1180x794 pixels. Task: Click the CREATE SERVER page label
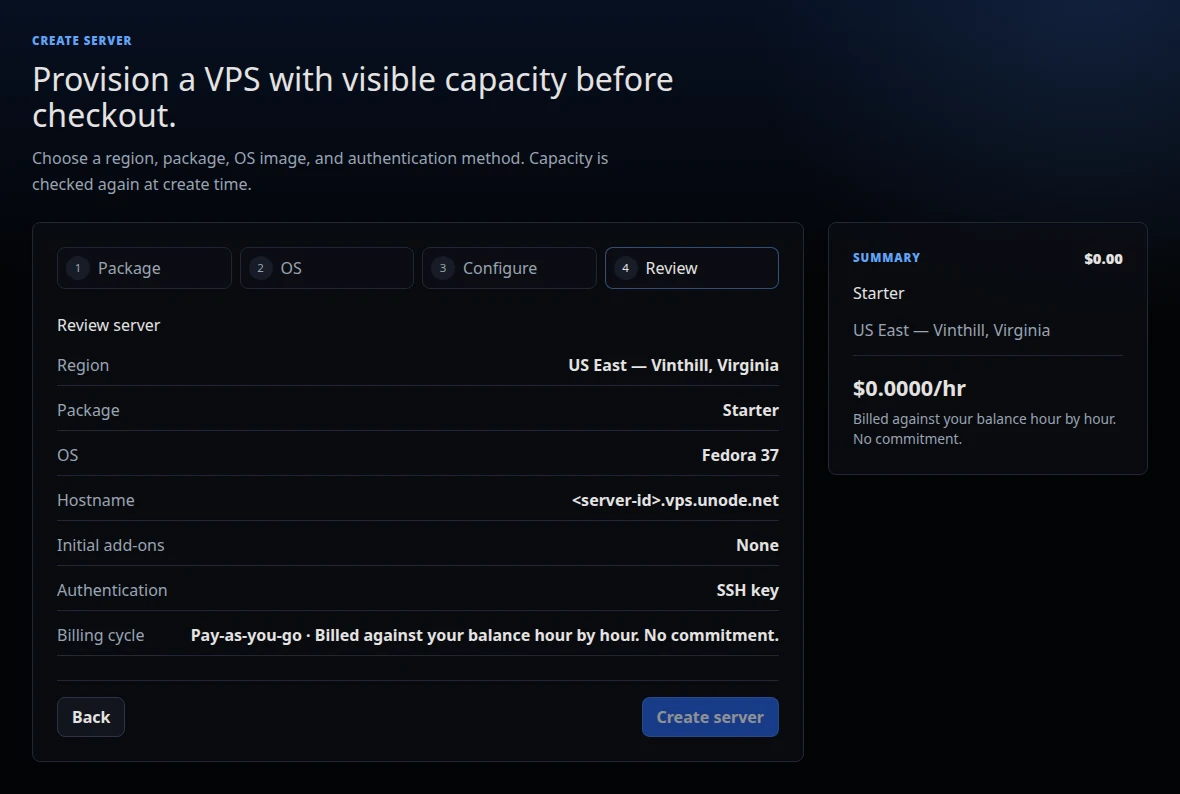(82, 41)
